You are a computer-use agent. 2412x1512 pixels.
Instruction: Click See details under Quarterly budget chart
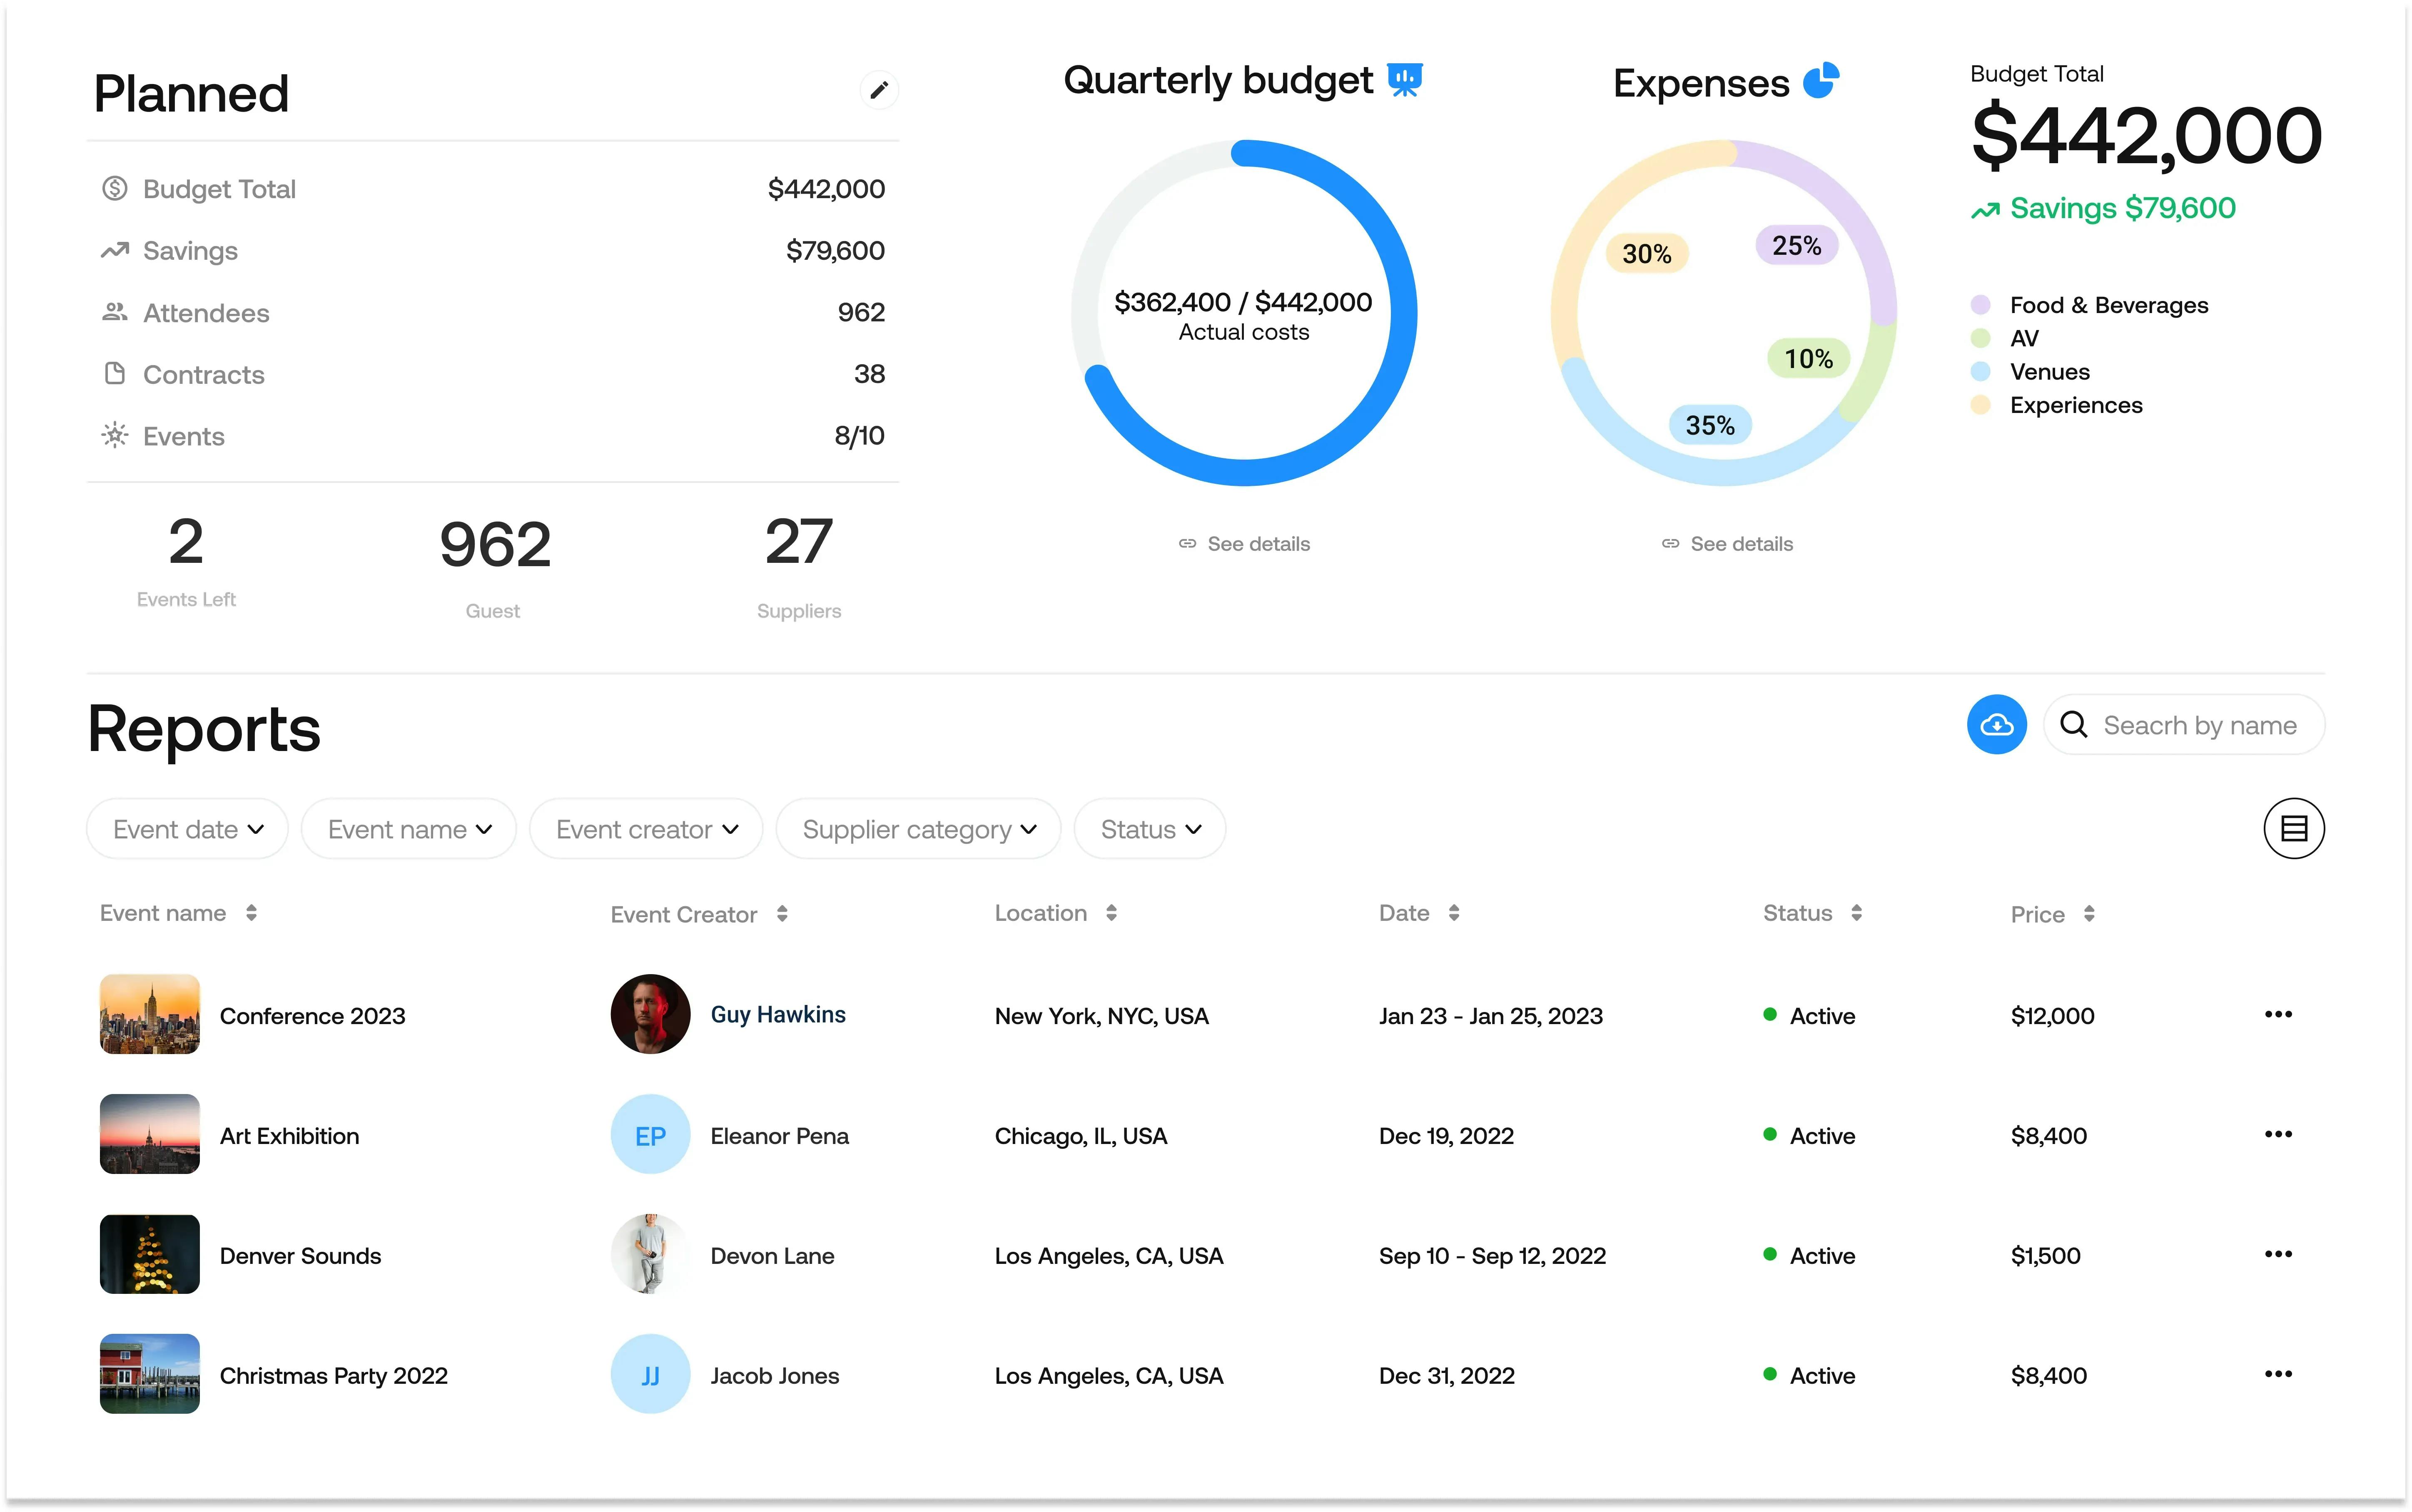(1244, 544)
